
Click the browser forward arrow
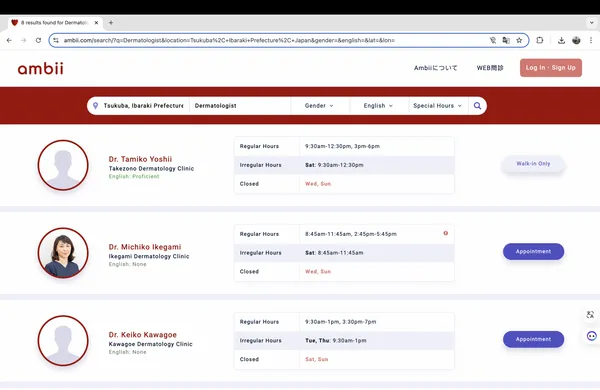(23, 40)
